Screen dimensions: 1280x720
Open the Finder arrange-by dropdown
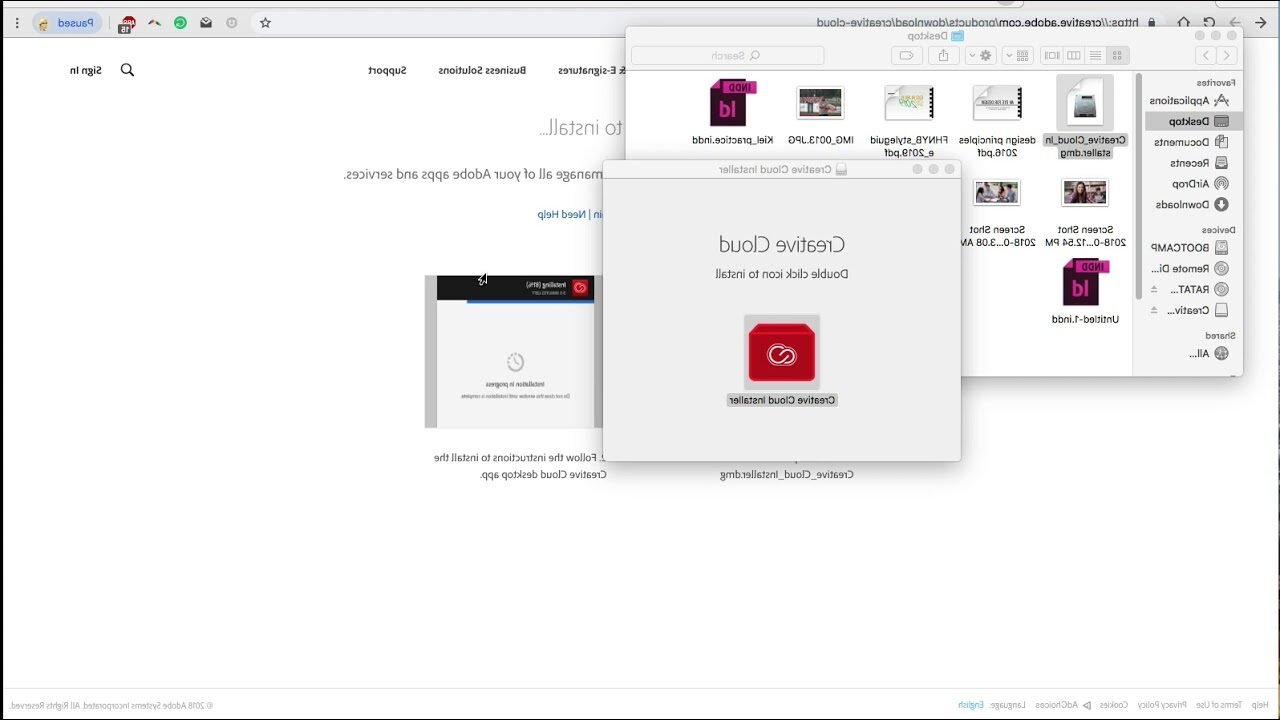pos(1017,56)
